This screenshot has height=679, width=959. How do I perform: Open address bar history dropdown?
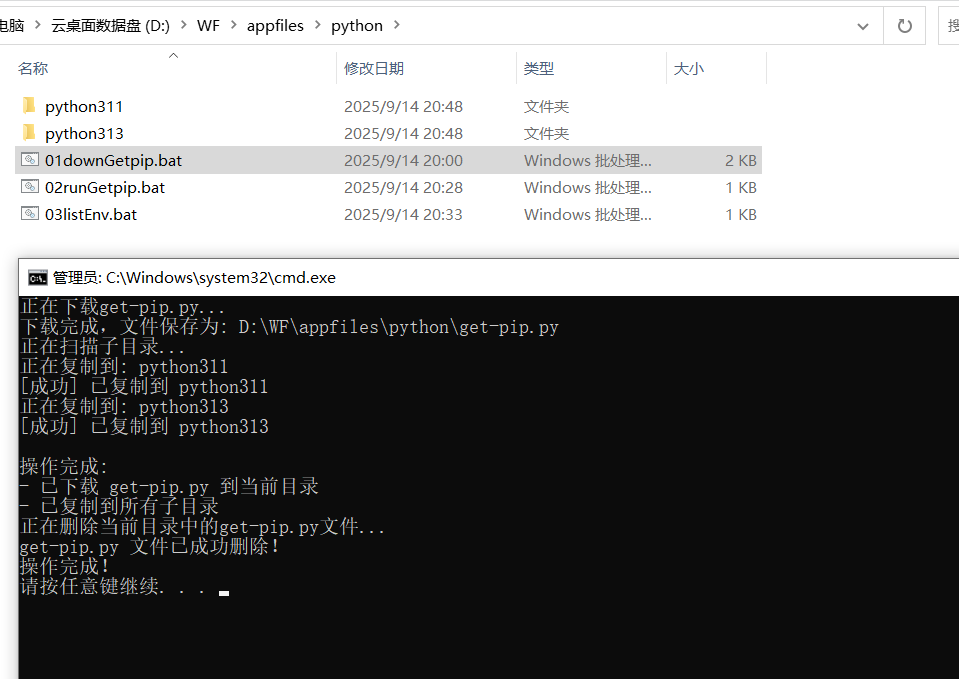862,26
